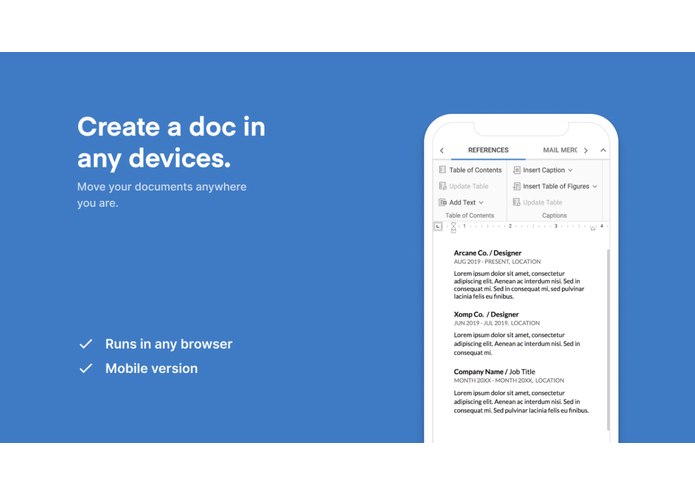Click the heading 'Xomp Co. / Designer'
Screen dimensions: 695x494
486,314
